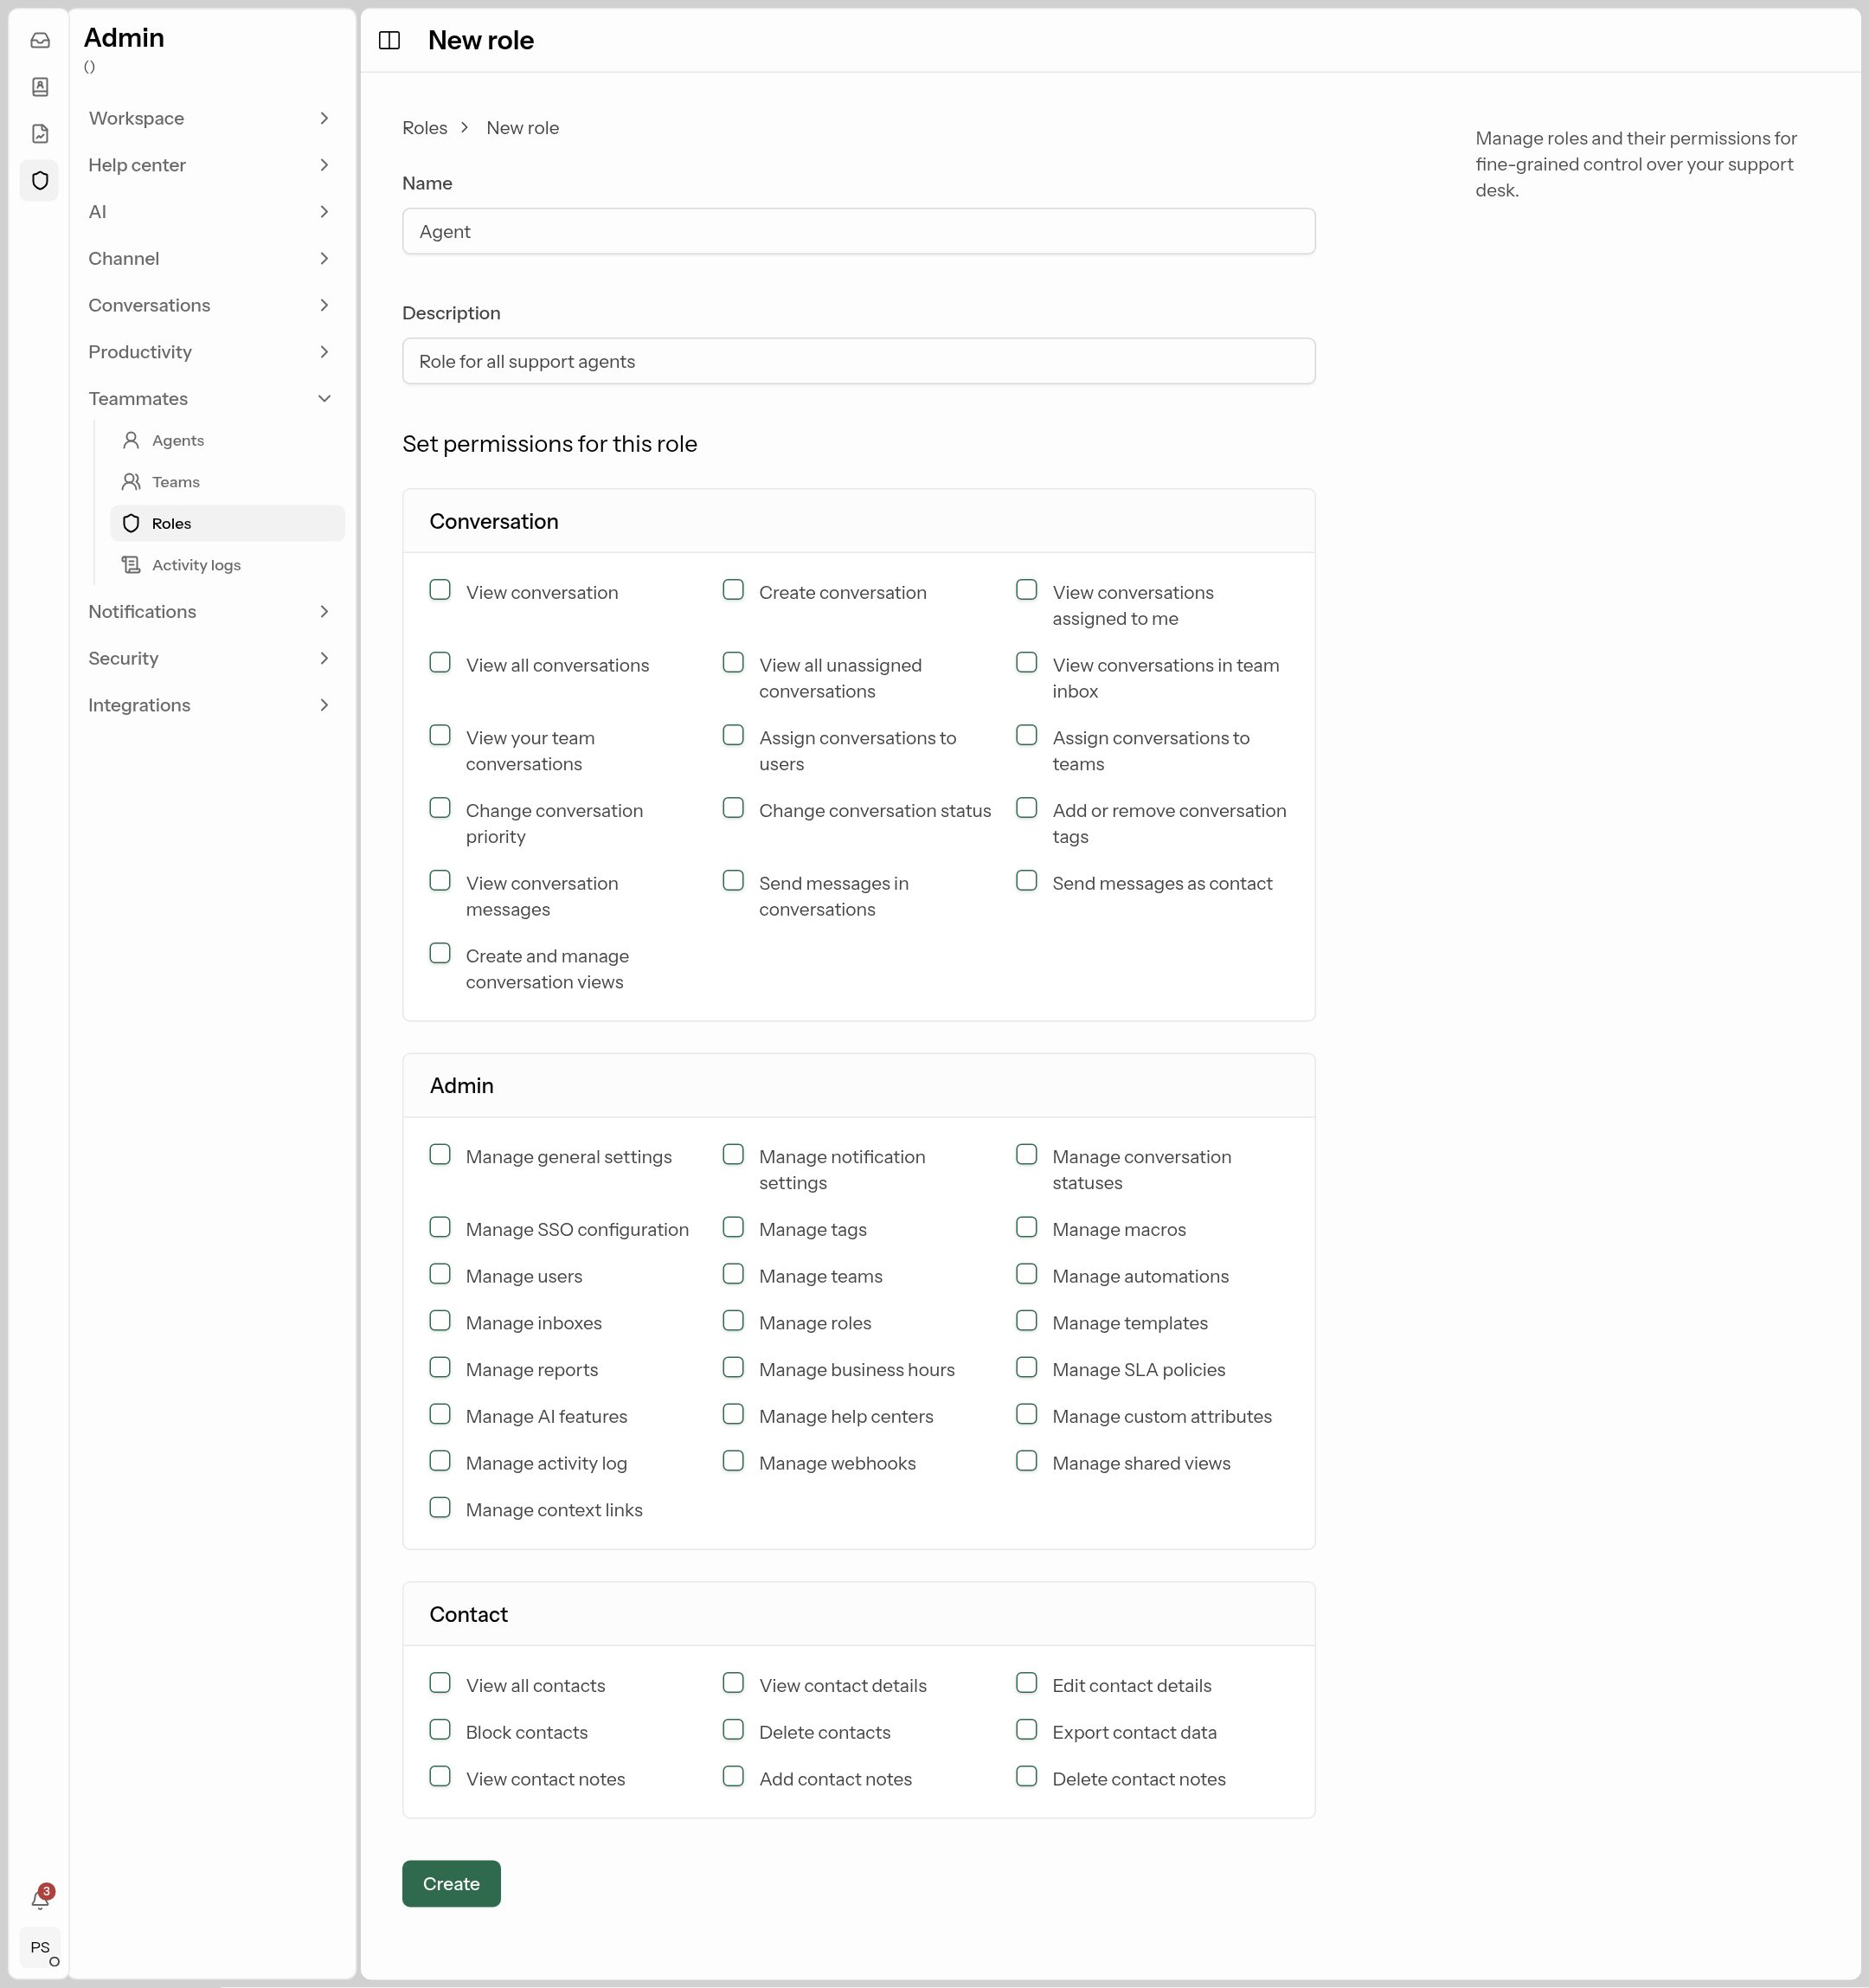Expand the Channel section

(209, 259)
